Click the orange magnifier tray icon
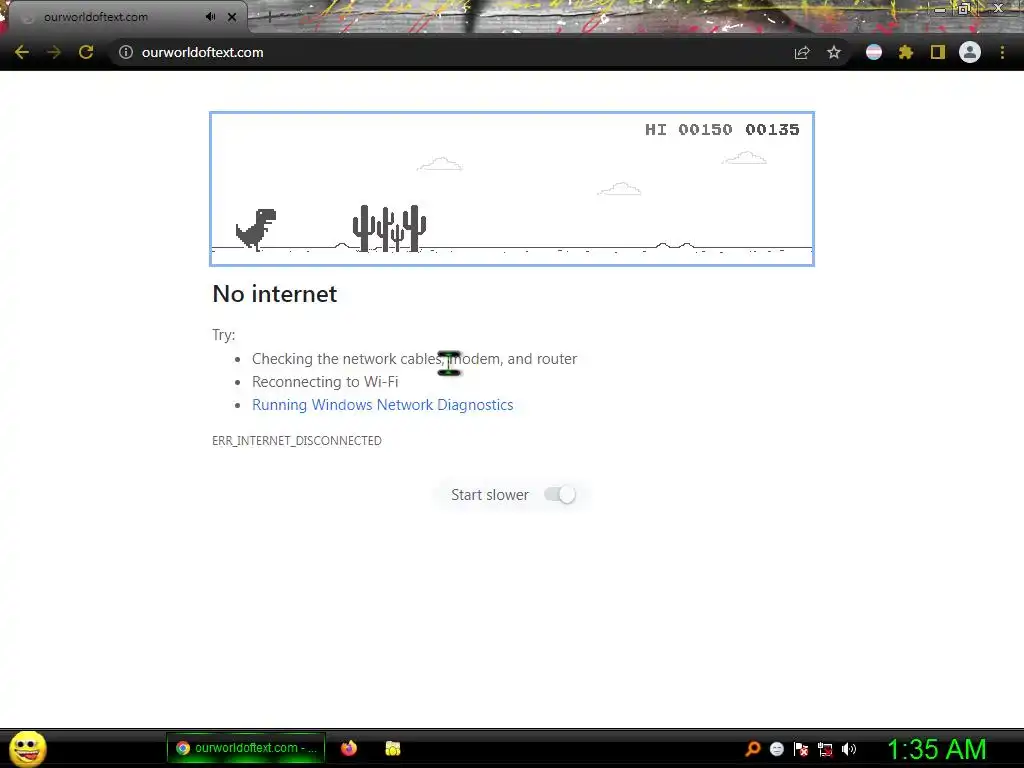 pyautogui.click(x=752, y=749)
